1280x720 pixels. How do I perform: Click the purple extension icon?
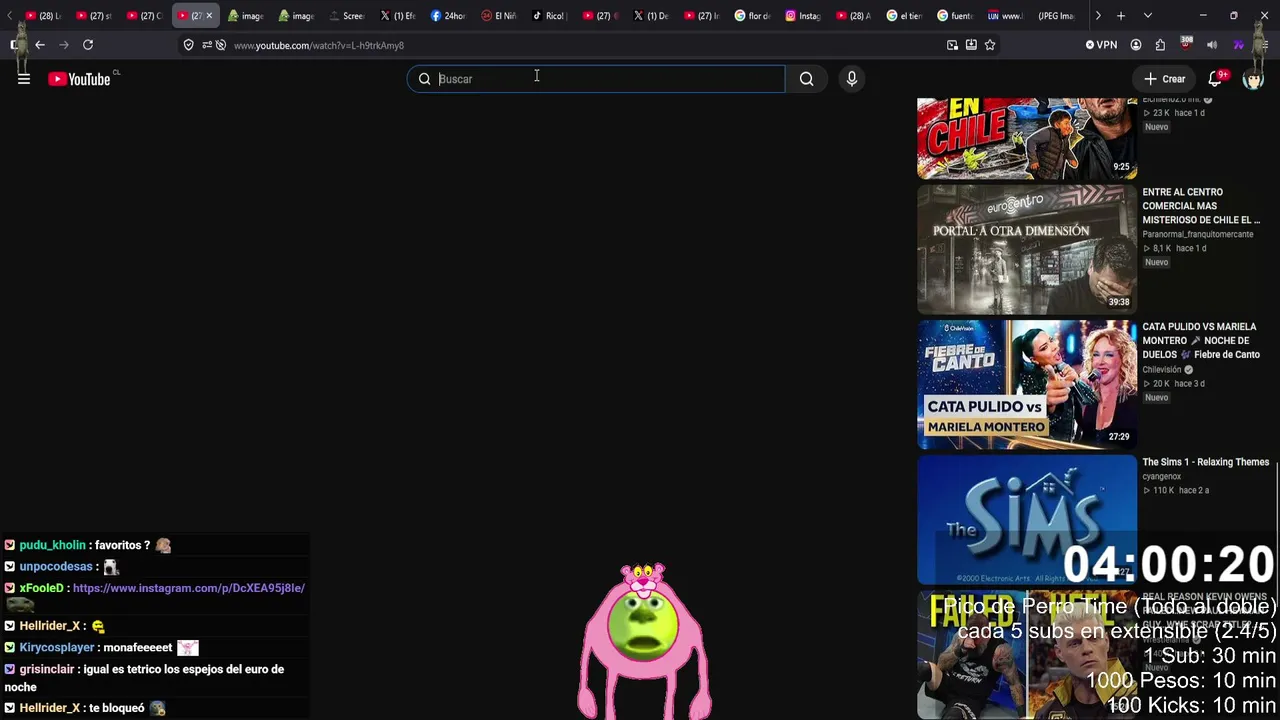(1238, 45)
